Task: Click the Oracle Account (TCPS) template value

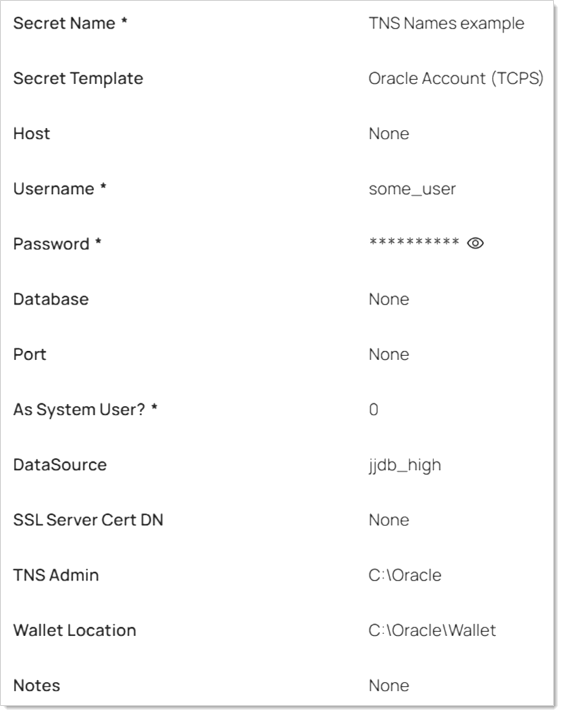Action: pos(456,78)
